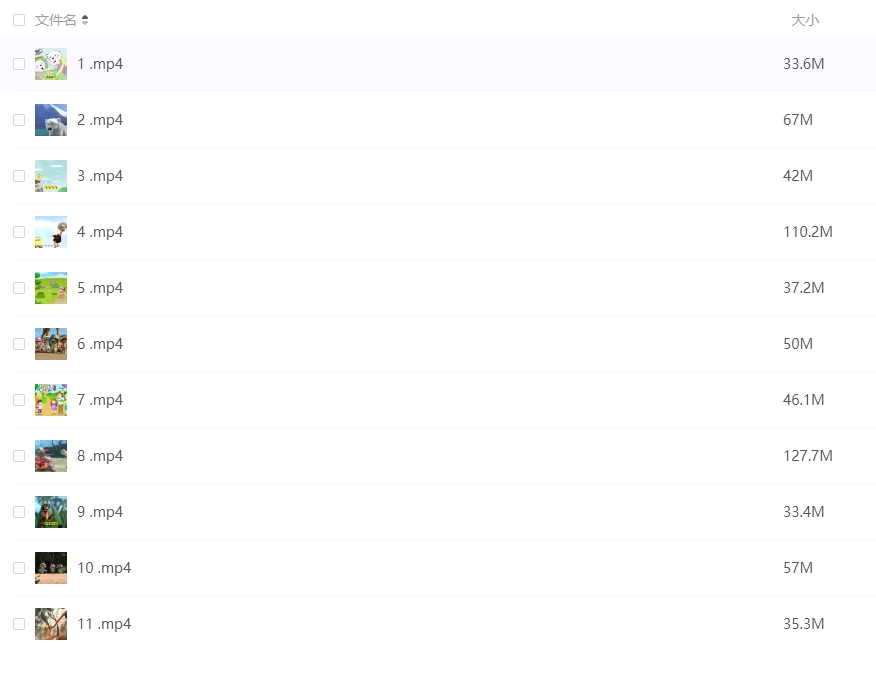Open the 9.mp4 thumbnail image
This screenshot has height=678, width=876.
[51, 512]
